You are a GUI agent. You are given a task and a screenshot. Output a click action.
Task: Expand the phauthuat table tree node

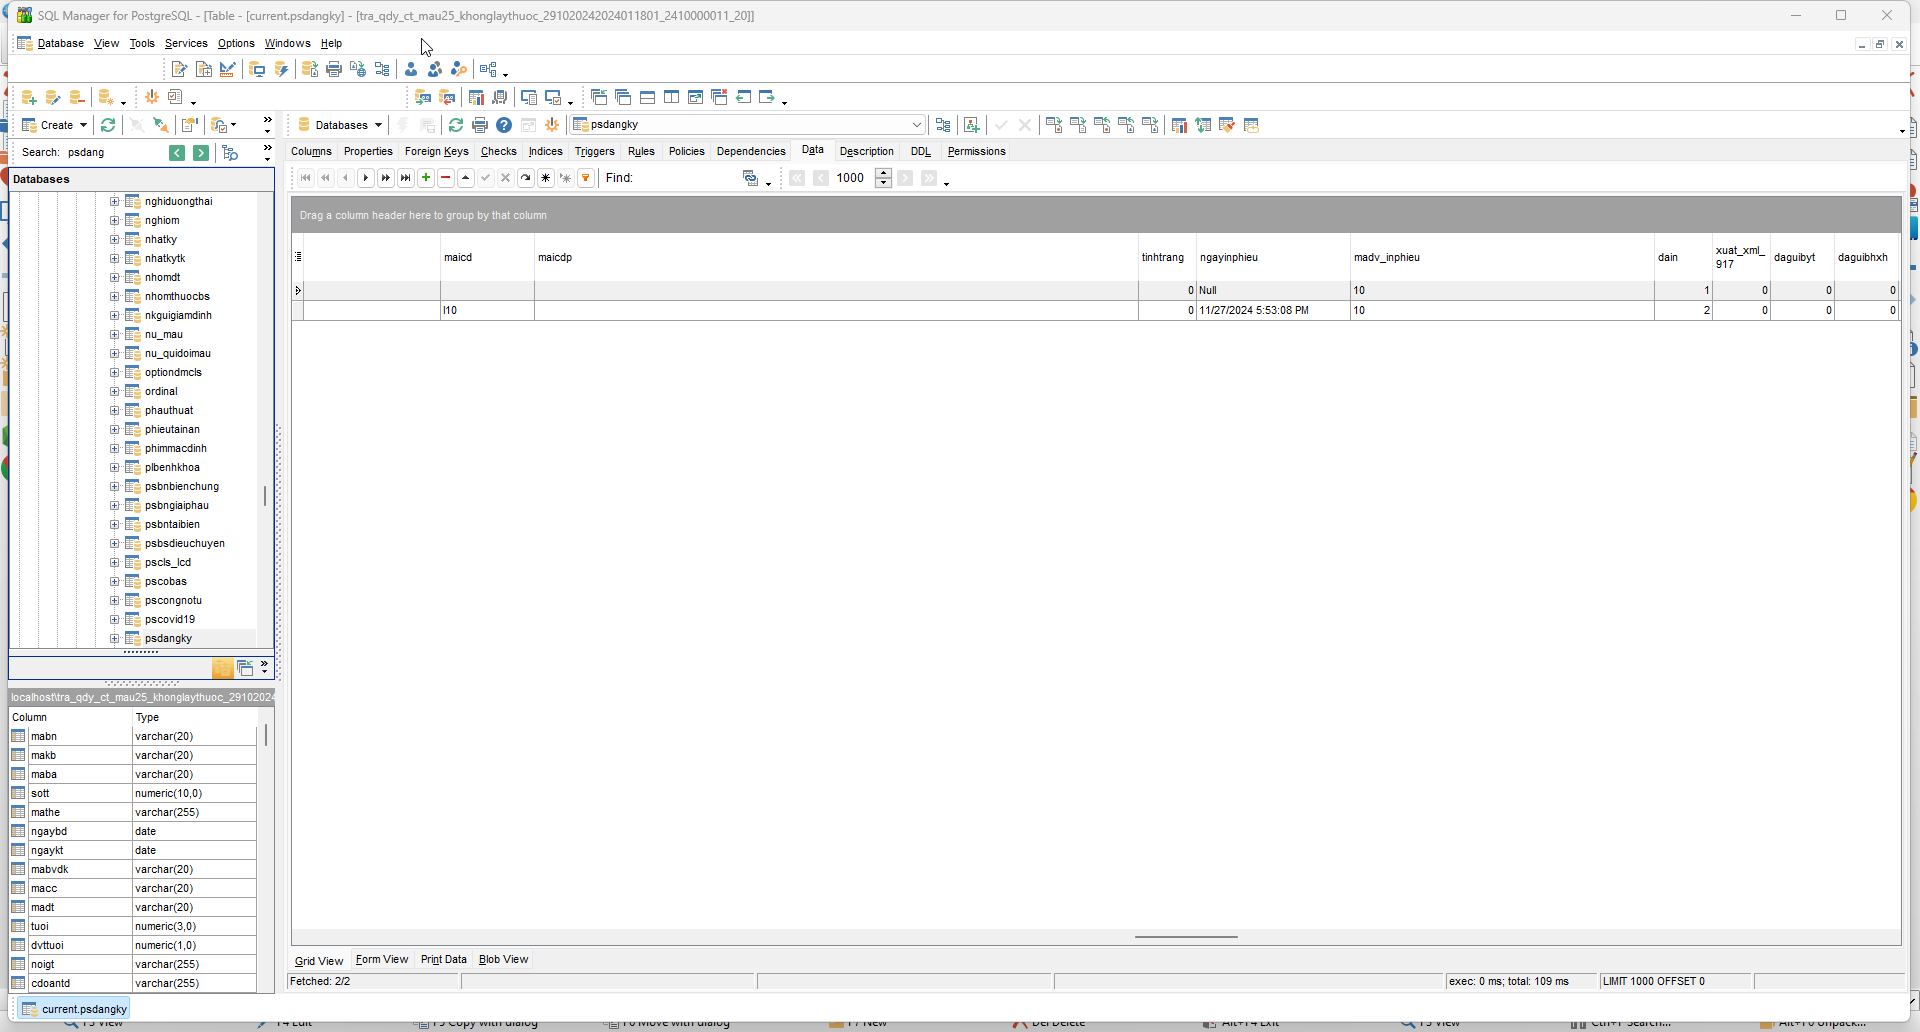[x=114, y=411]
